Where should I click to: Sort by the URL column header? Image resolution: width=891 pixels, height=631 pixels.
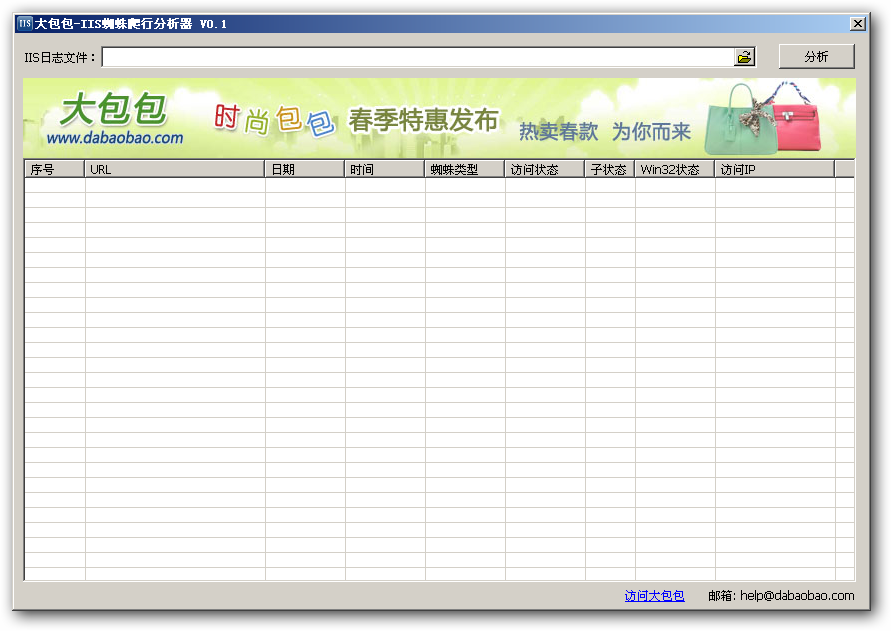[x=174, y=169]
